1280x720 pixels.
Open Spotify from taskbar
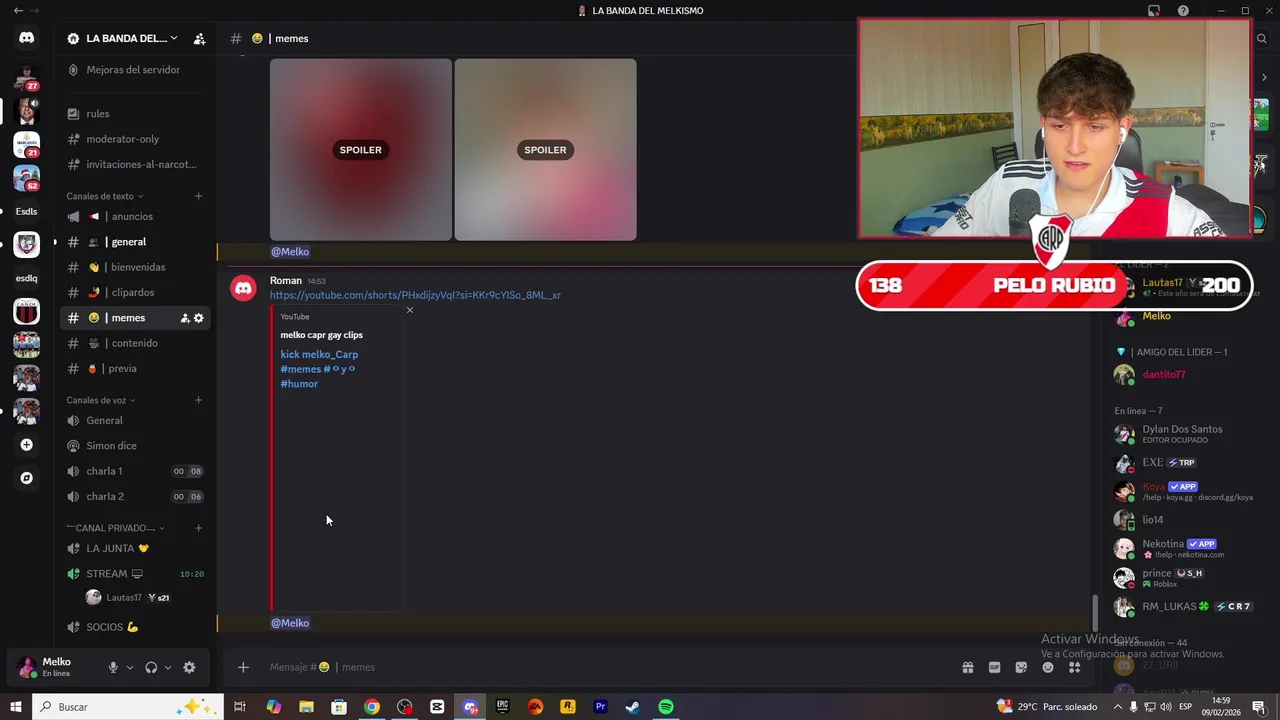pos(666,707)
